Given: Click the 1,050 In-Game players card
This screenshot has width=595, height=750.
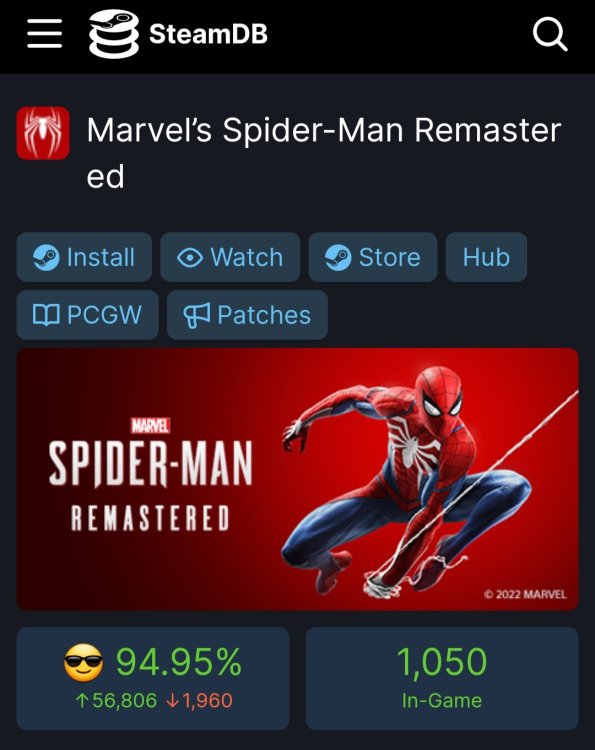Looking at the screenshot, I should coord(442,678).
